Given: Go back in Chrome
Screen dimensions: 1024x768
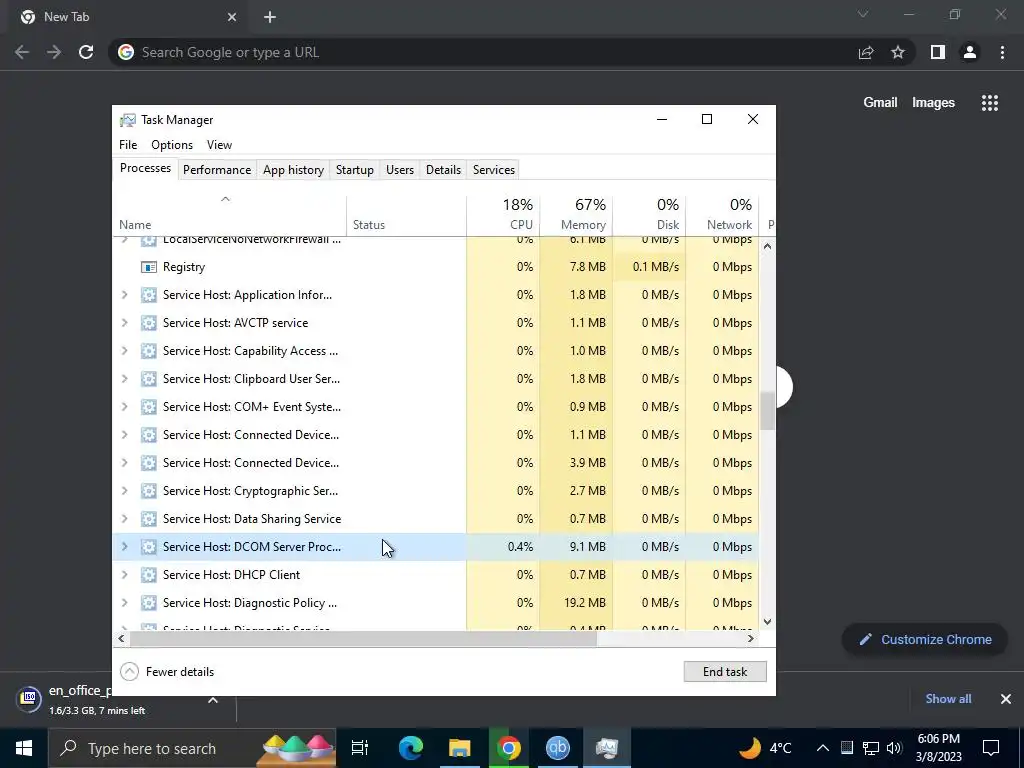Looking at the screenshot, I should 22,52.
